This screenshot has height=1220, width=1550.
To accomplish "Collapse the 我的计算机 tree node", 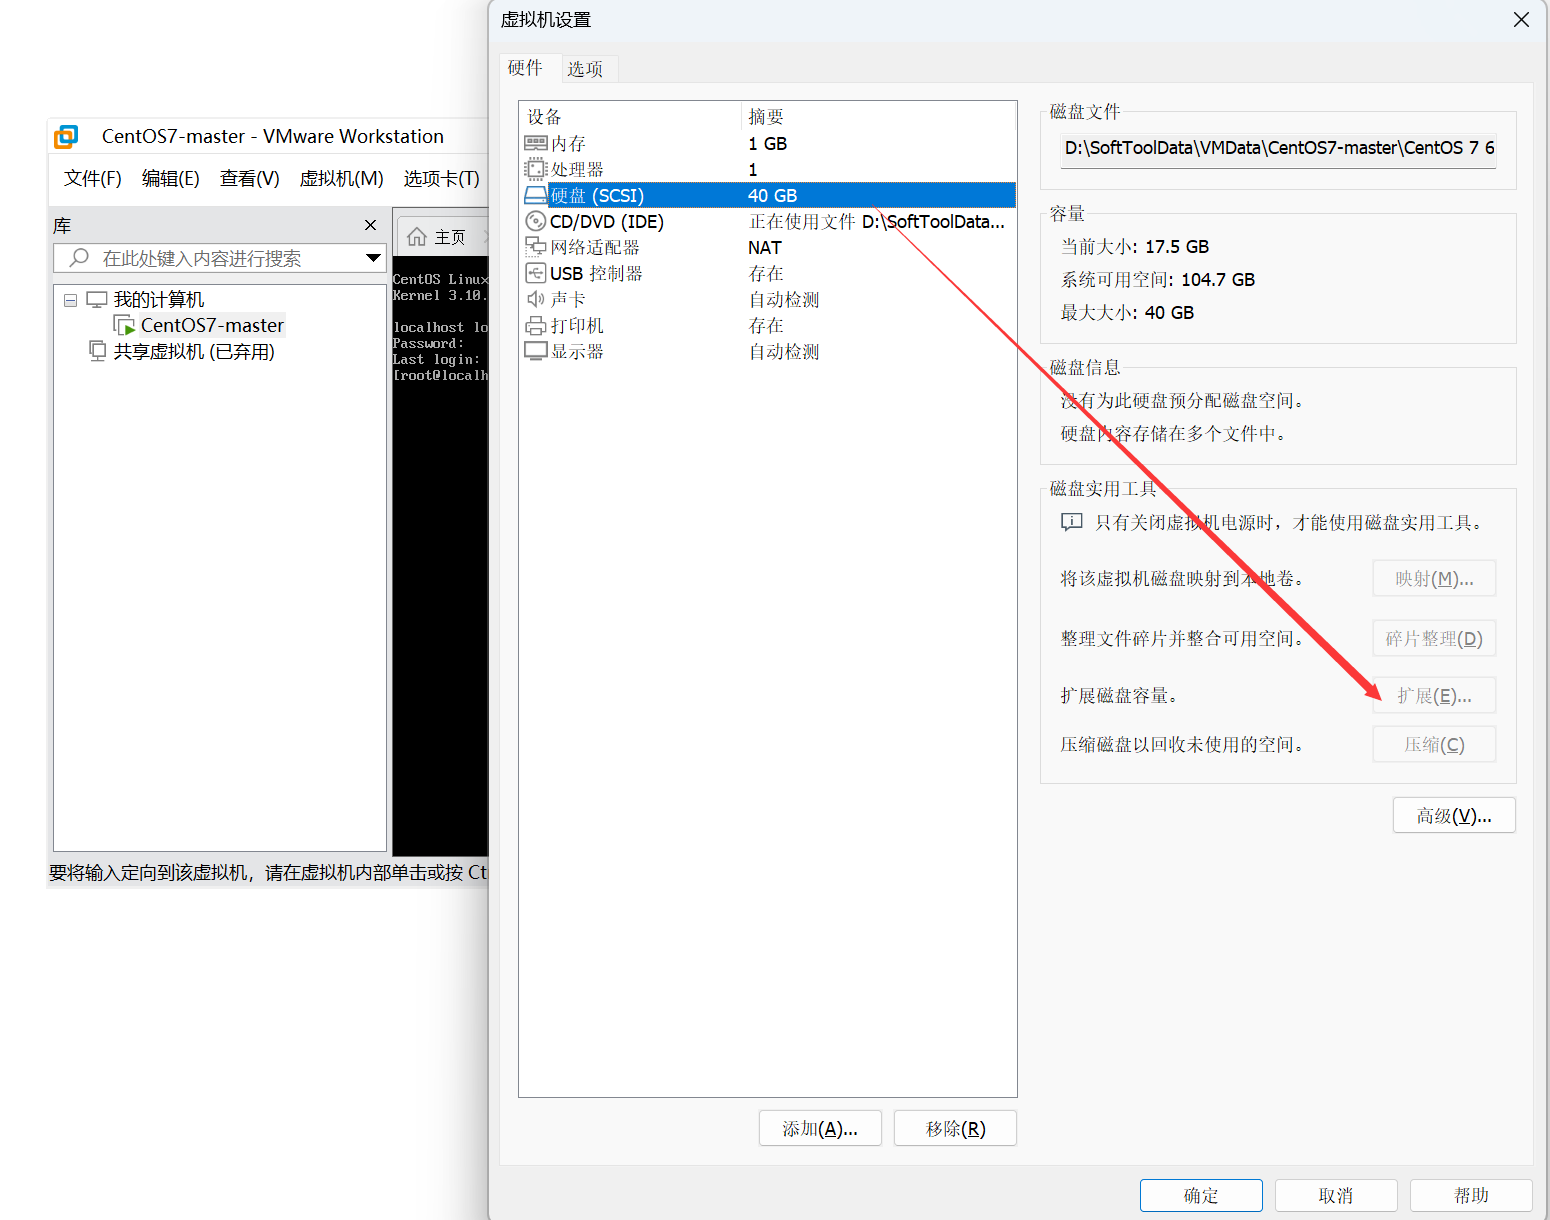I will pyautogui.click(x=70, y=300).
